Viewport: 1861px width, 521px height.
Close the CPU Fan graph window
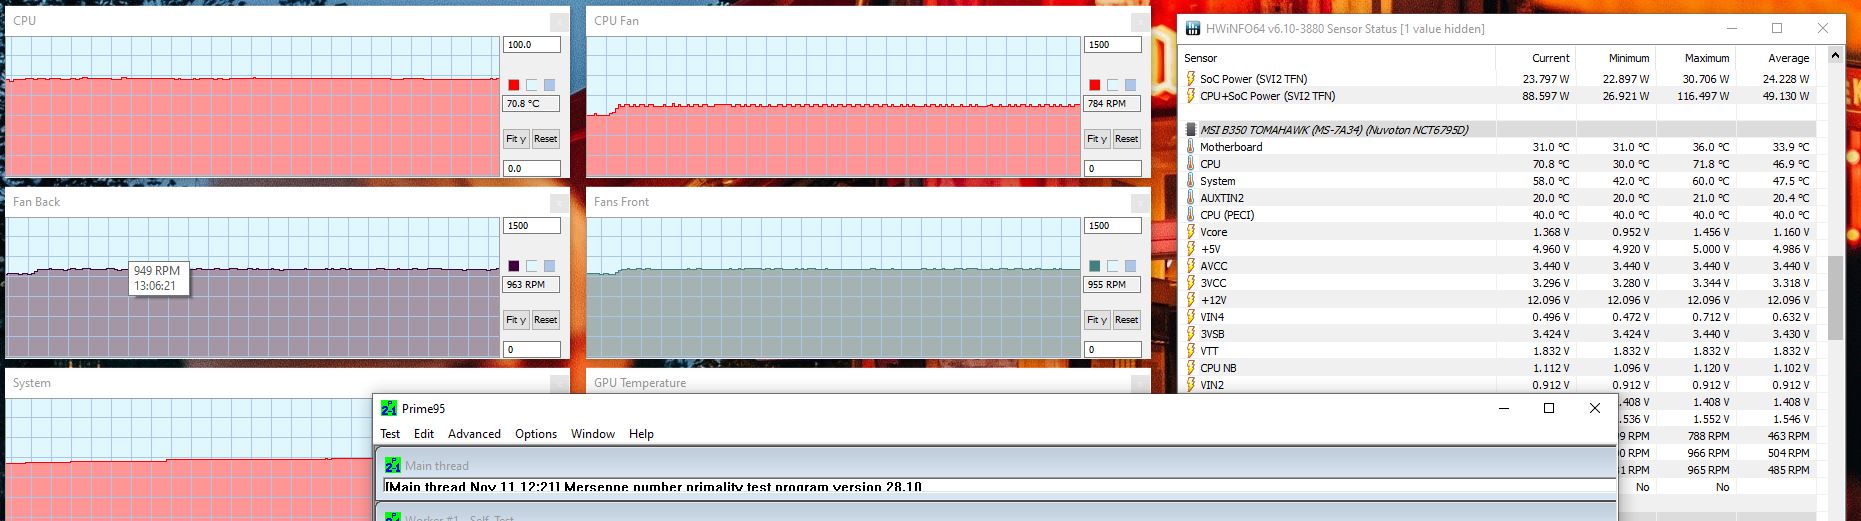coord(1140,22)
